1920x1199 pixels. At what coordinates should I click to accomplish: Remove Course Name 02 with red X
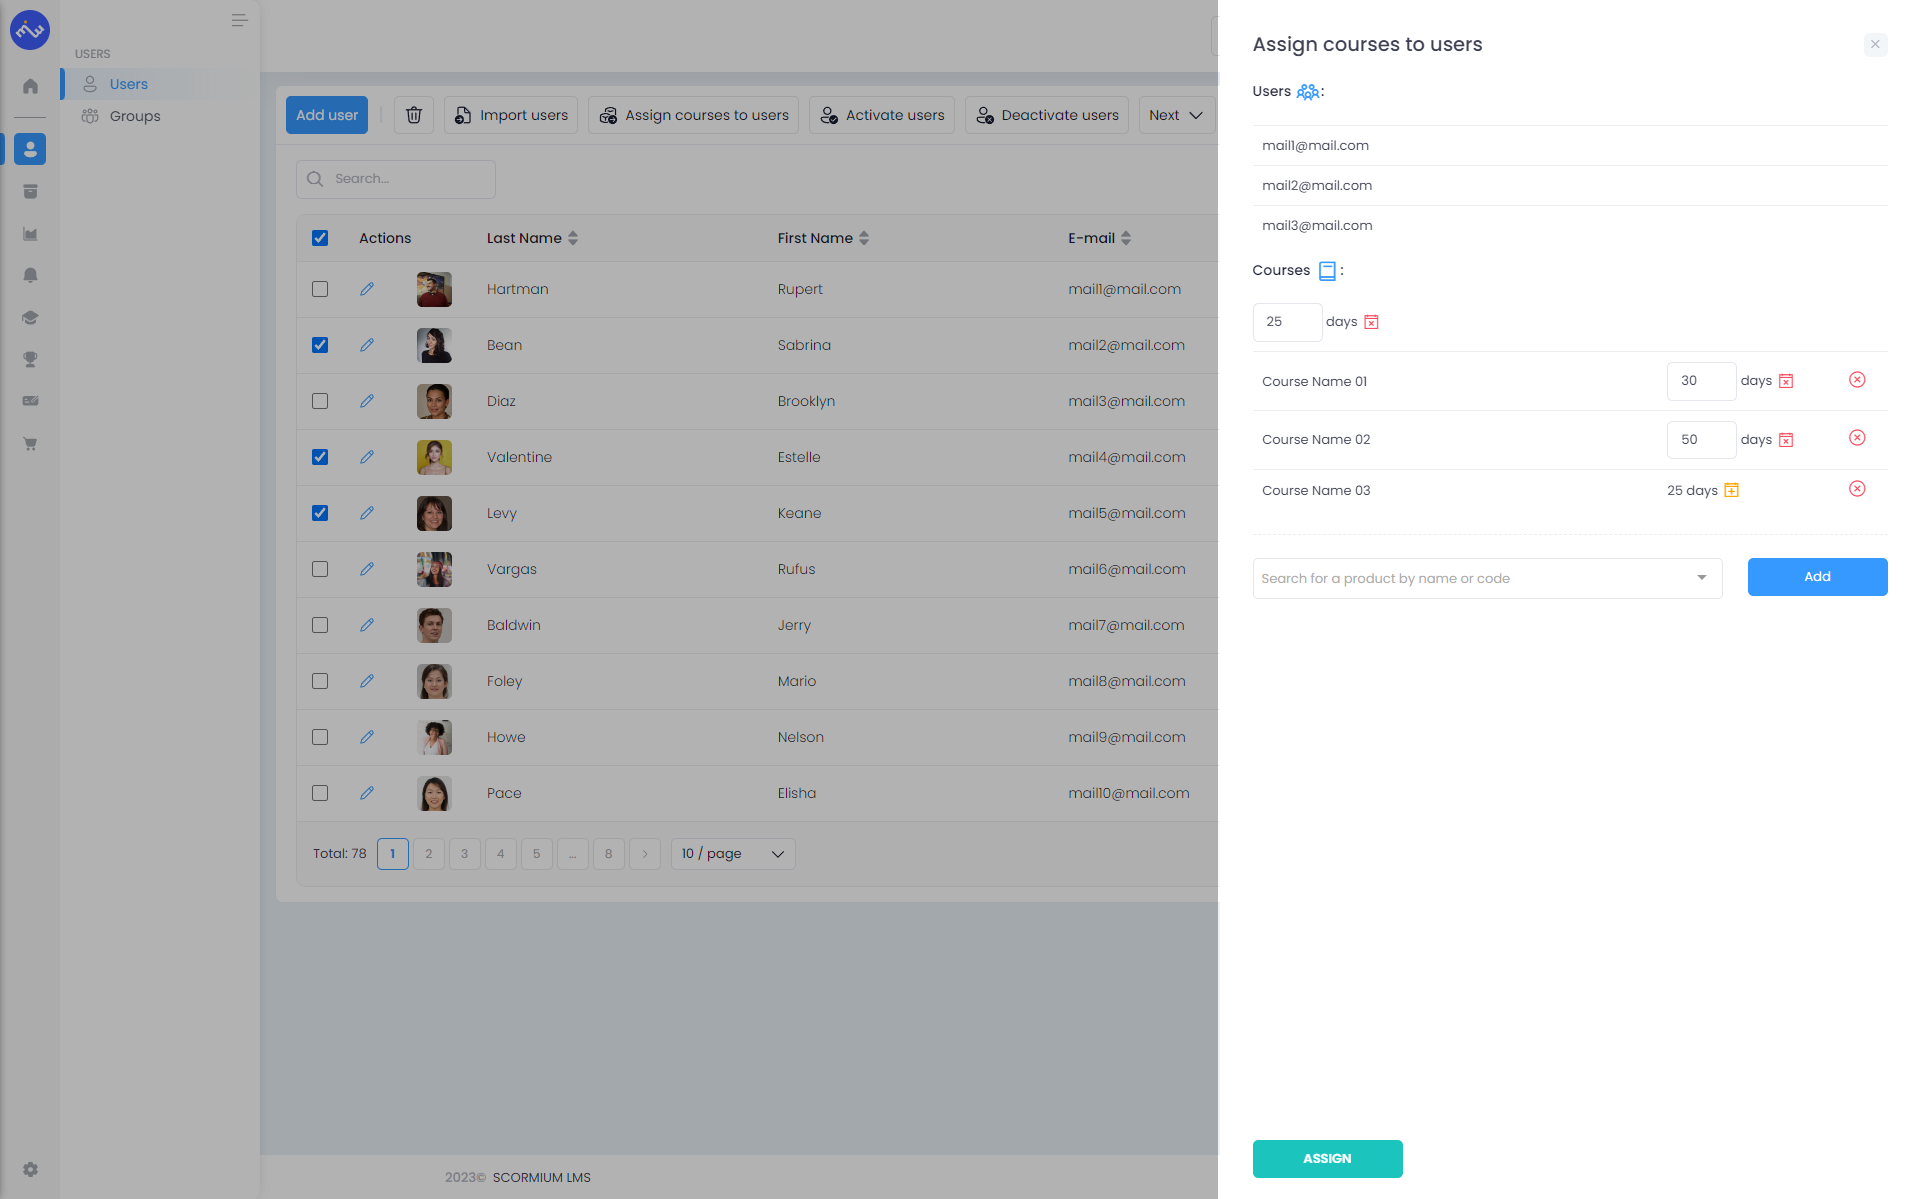[1857, 438]
